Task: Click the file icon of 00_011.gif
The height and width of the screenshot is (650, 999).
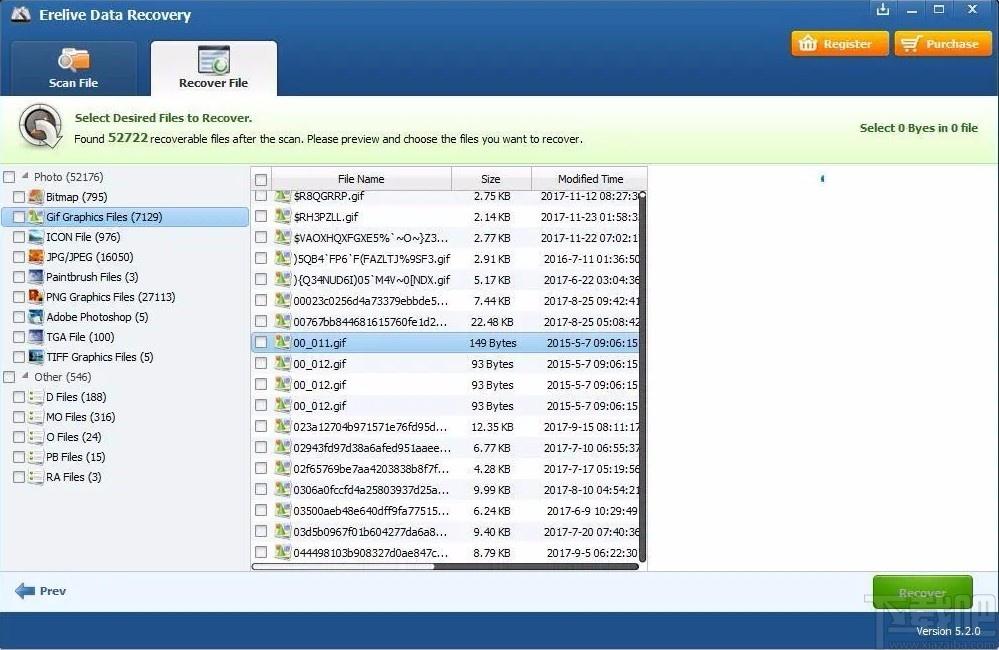Action: click(x=282, y=342)
